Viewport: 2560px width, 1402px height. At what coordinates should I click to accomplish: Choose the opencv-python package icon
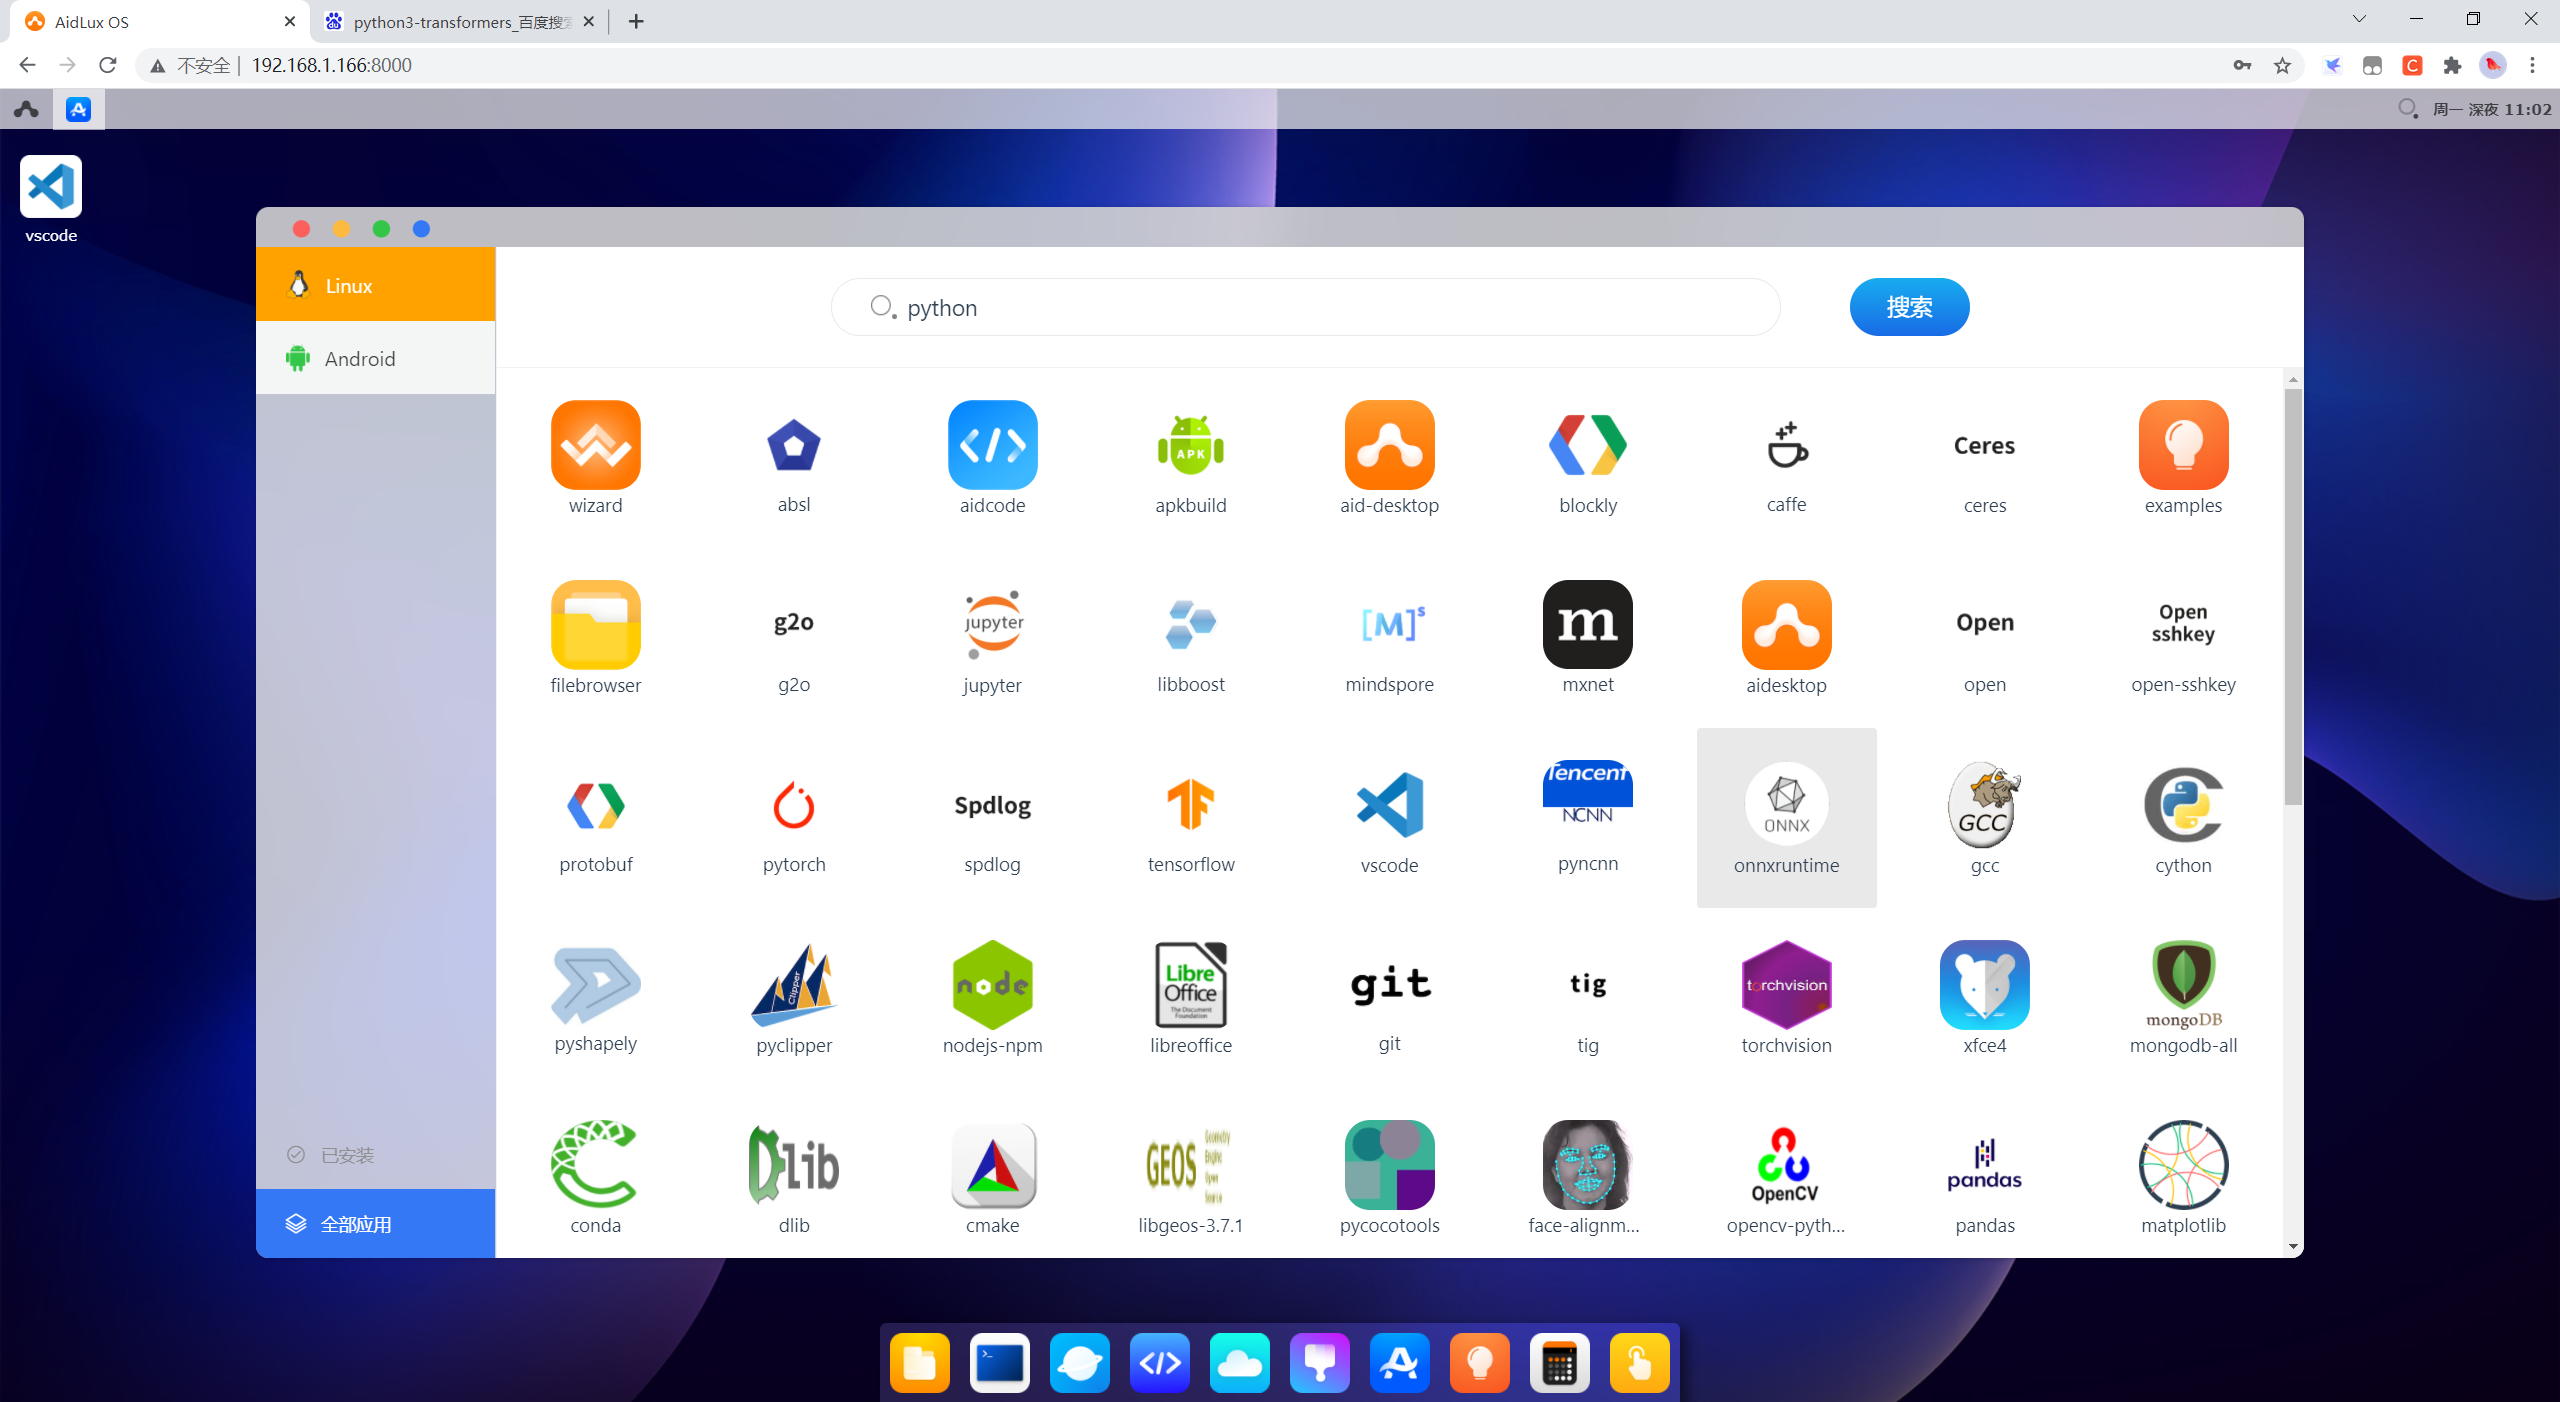click(1786, 1165)
